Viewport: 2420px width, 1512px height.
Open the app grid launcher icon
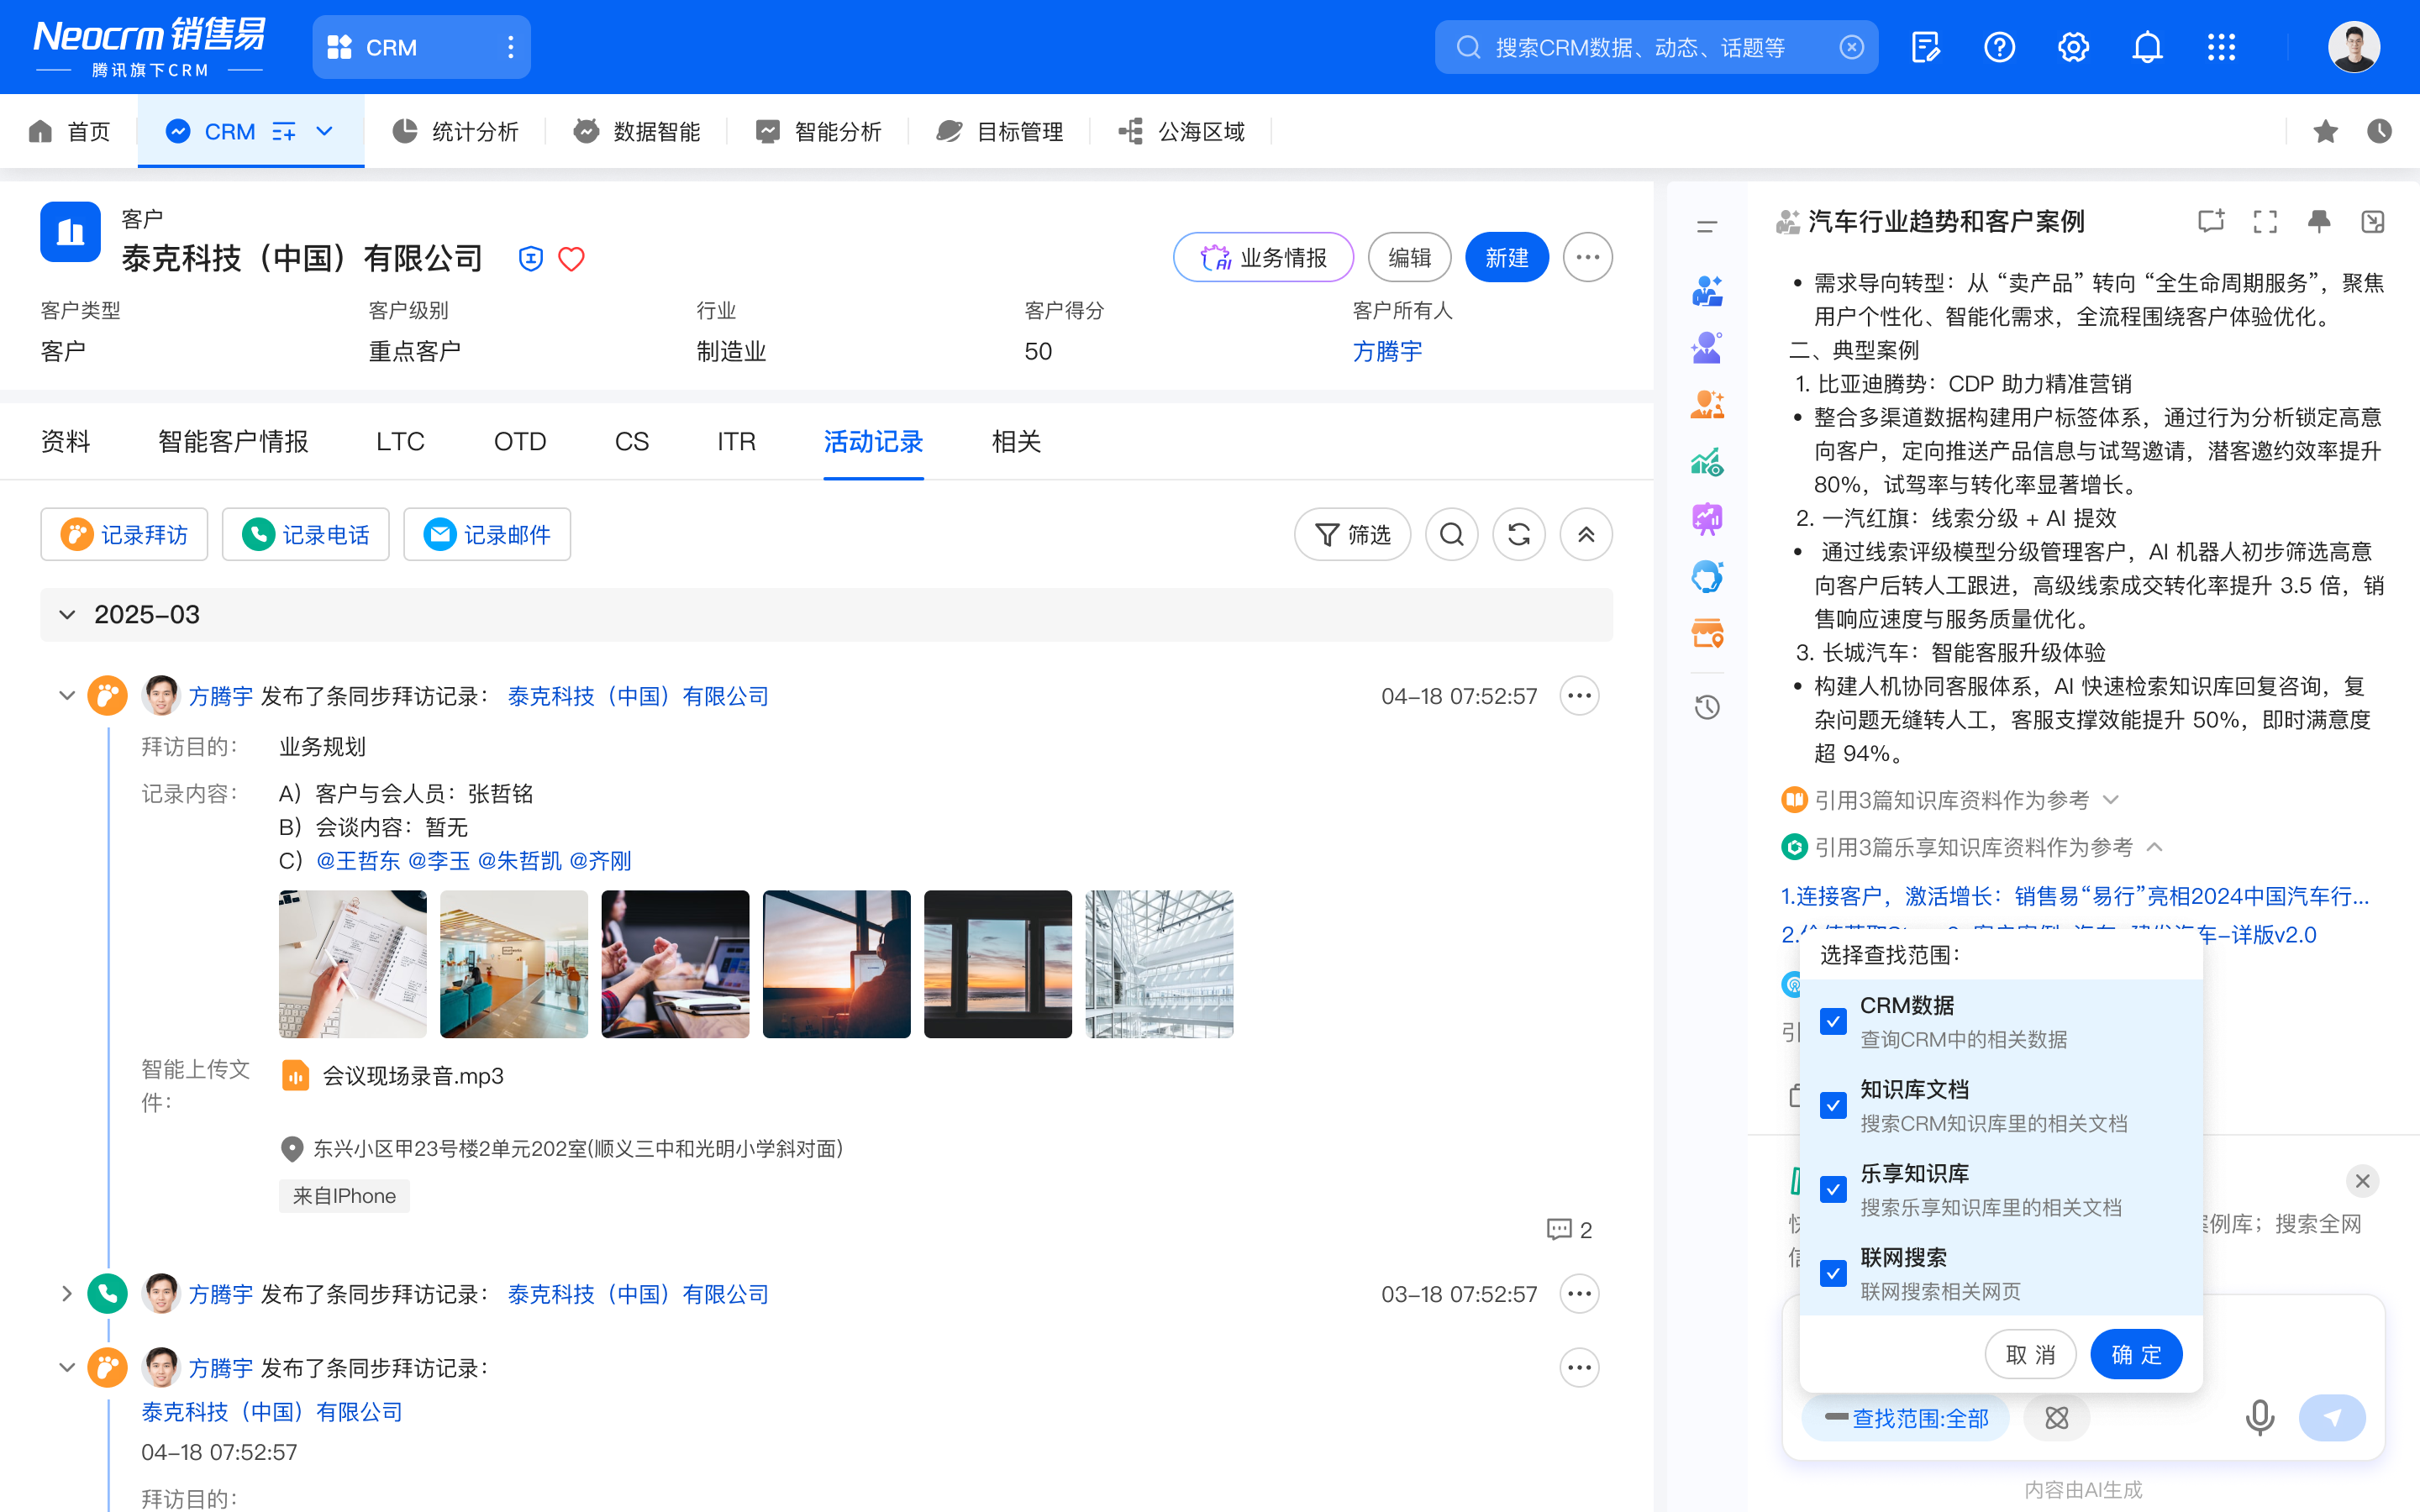tap(2221, 47)
